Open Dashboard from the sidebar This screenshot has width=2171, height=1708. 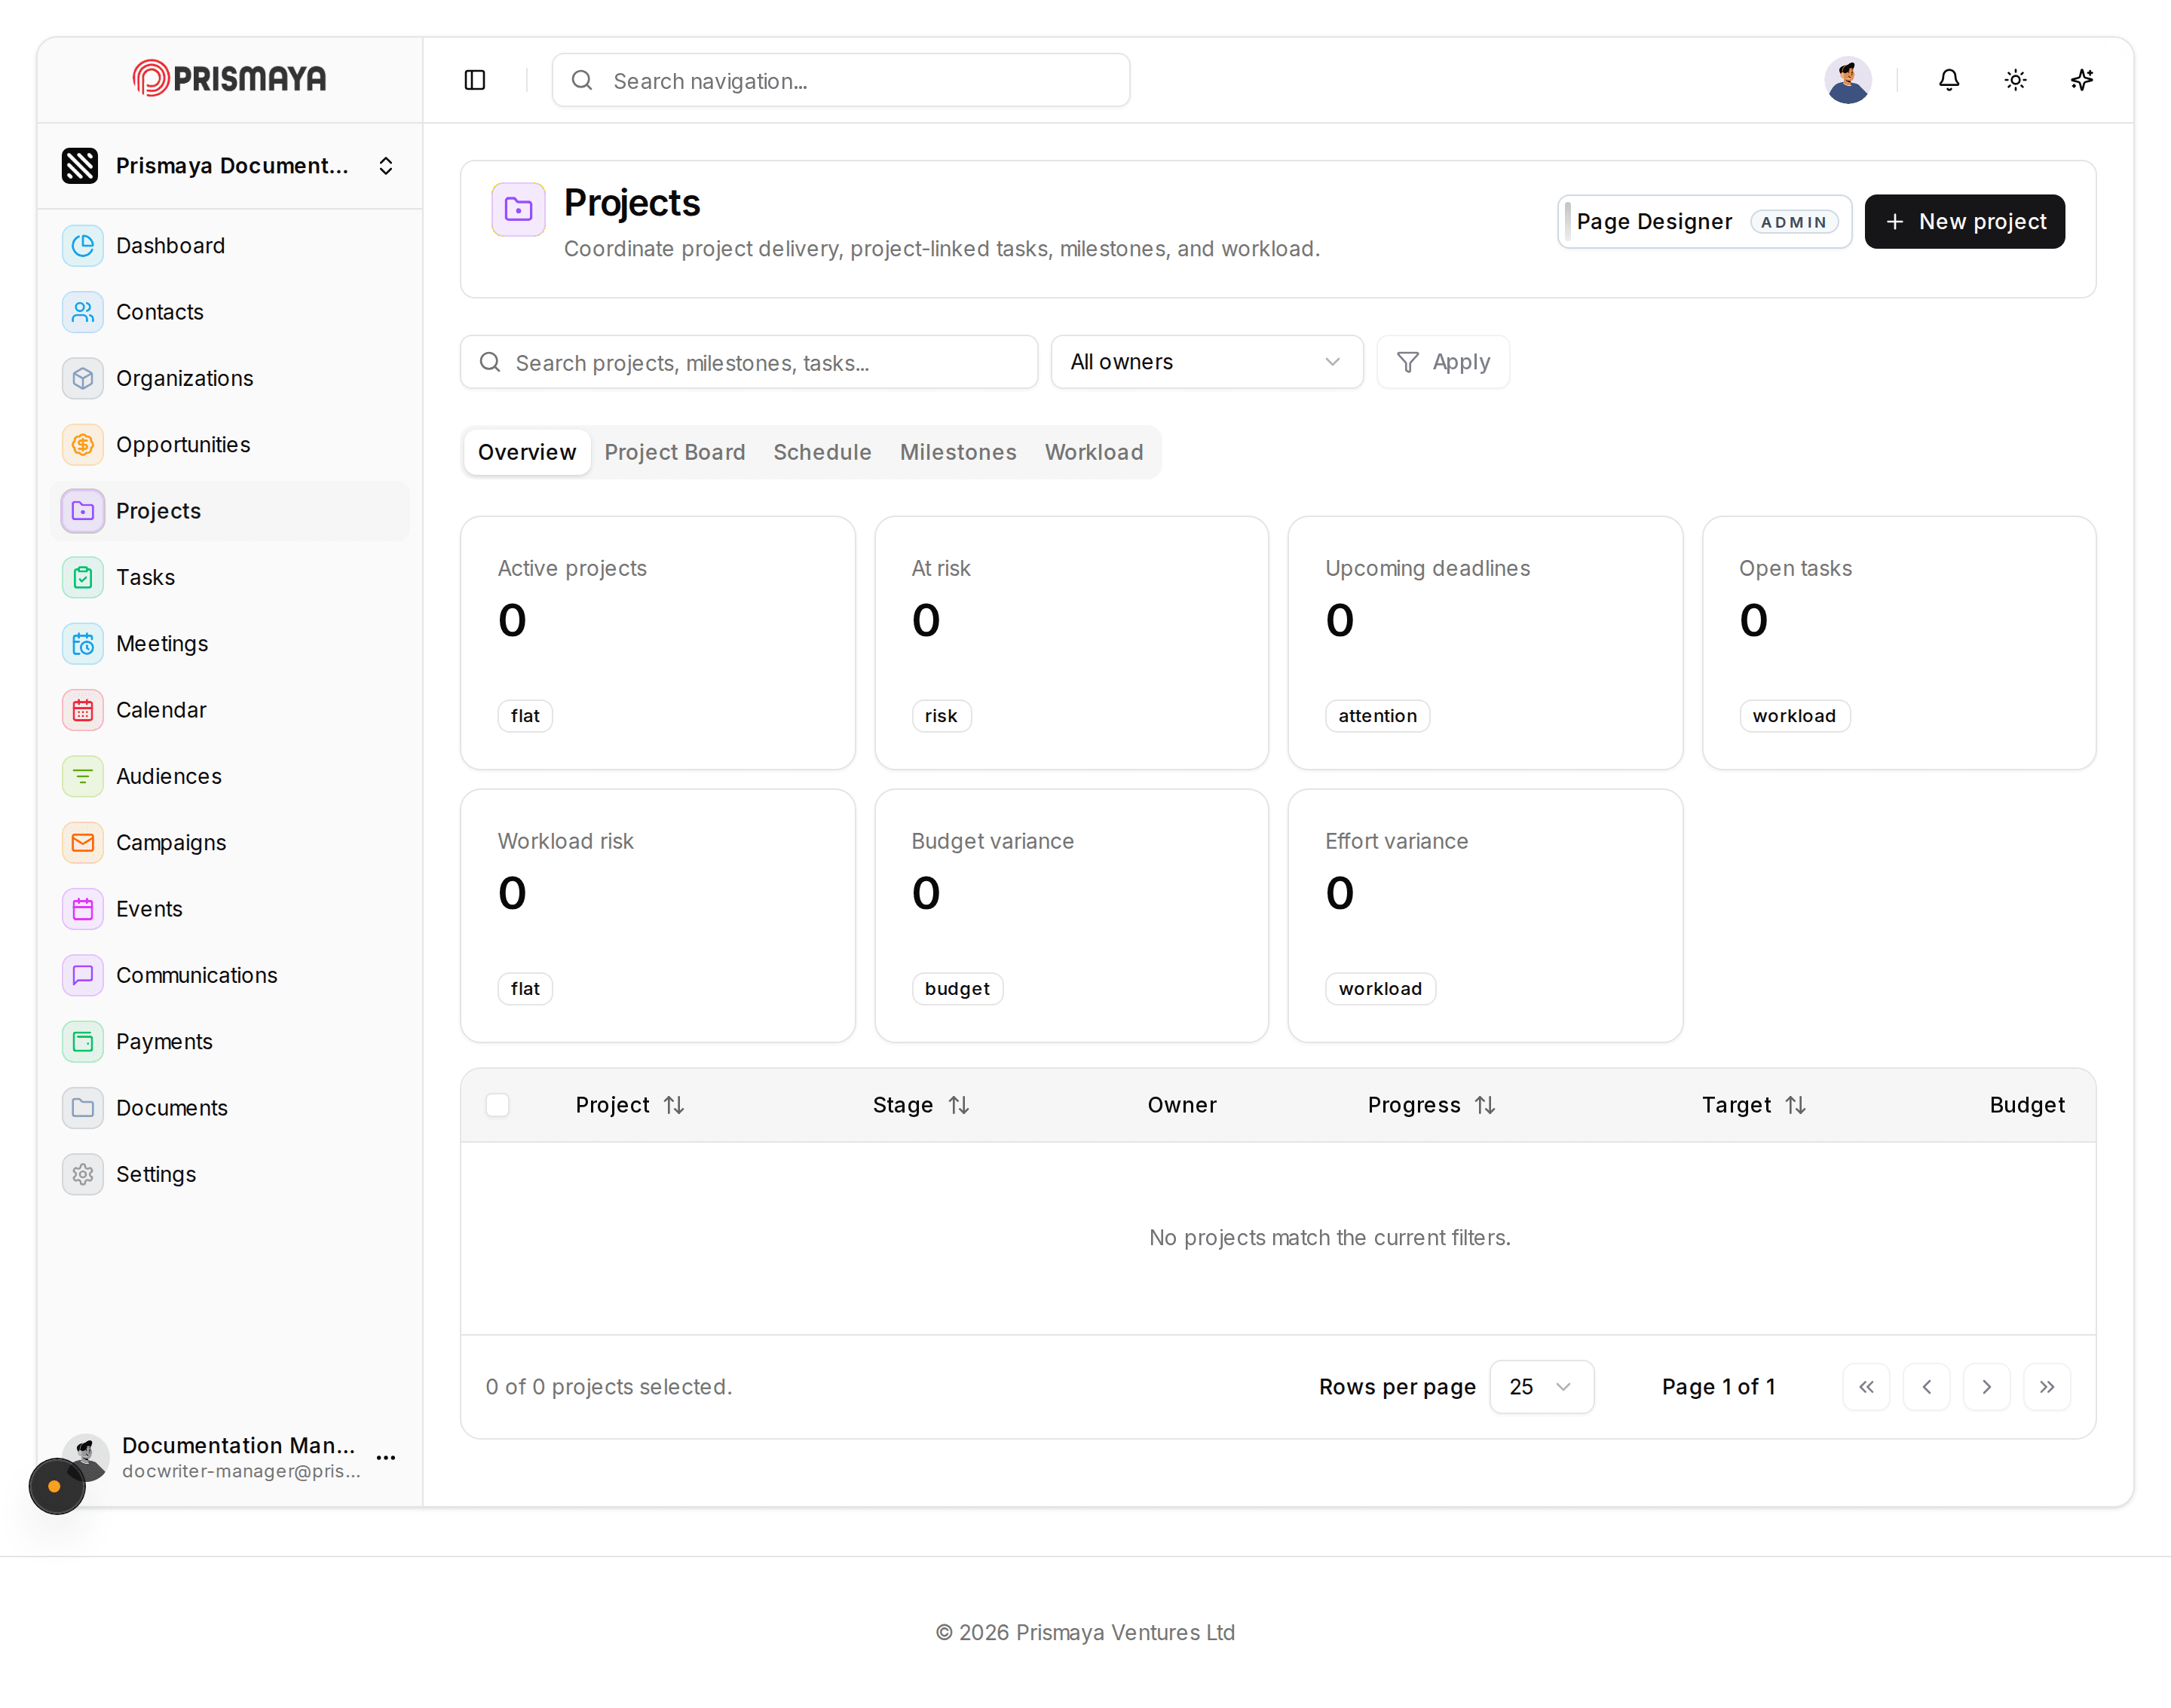point(230,245)
